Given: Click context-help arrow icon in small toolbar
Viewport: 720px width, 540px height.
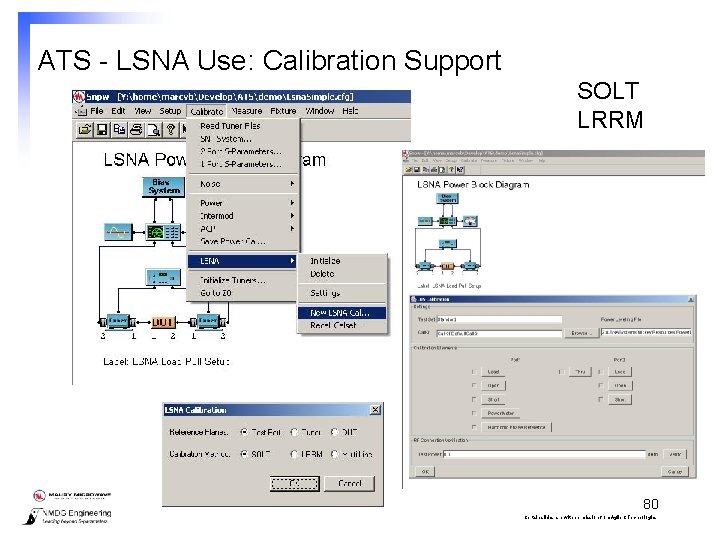Looking at the screenshot, I should click(461, 169).
